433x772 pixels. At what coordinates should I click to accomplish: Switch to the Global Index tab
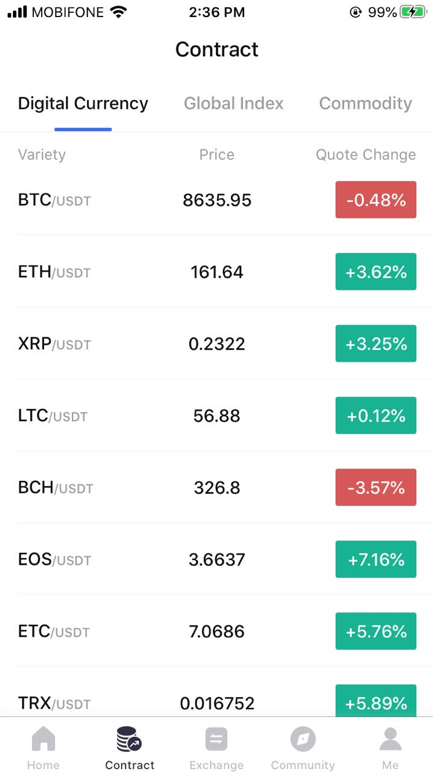(x=233, y=103)
